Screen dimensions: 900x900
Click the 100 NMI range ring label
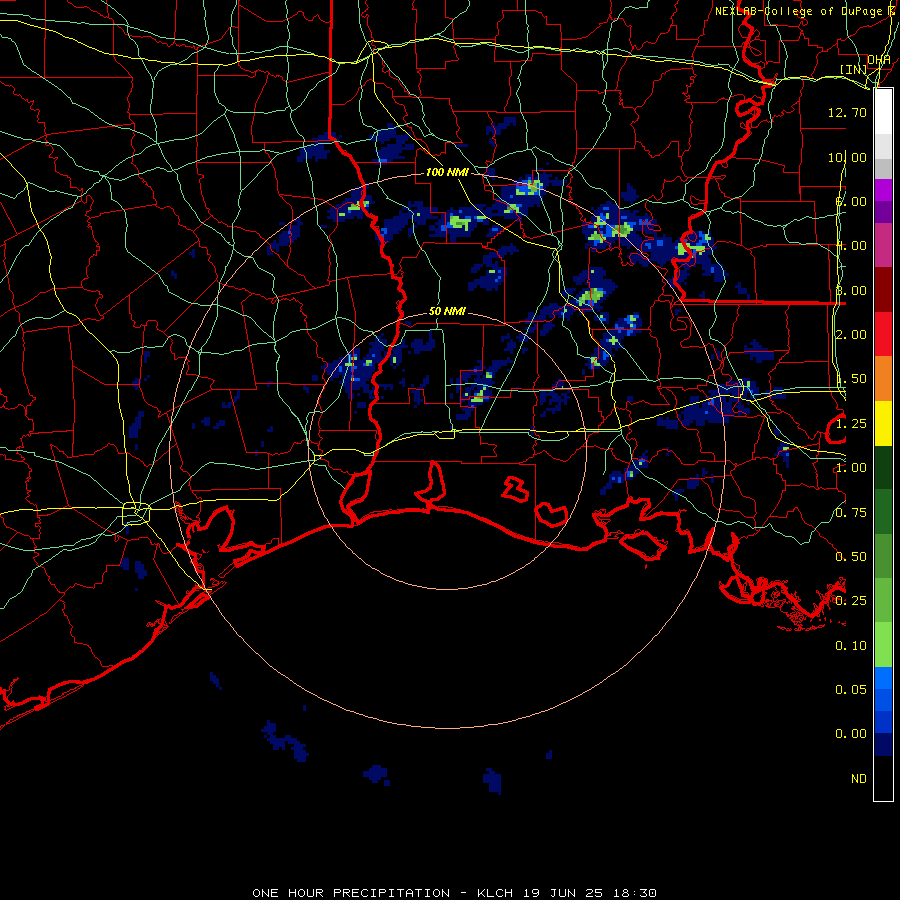click(x=447, y=172)
